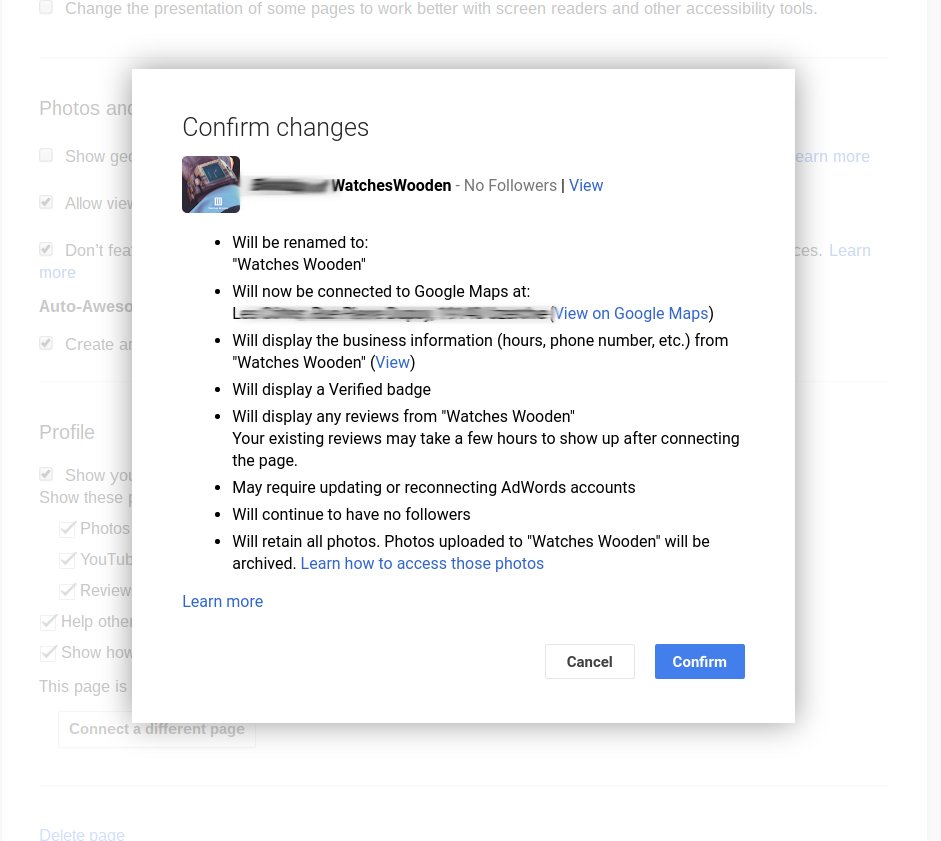This screenshot has width=941, height=841.
Task: Open View on Google Maps link
Action: [x=630, y=313]
